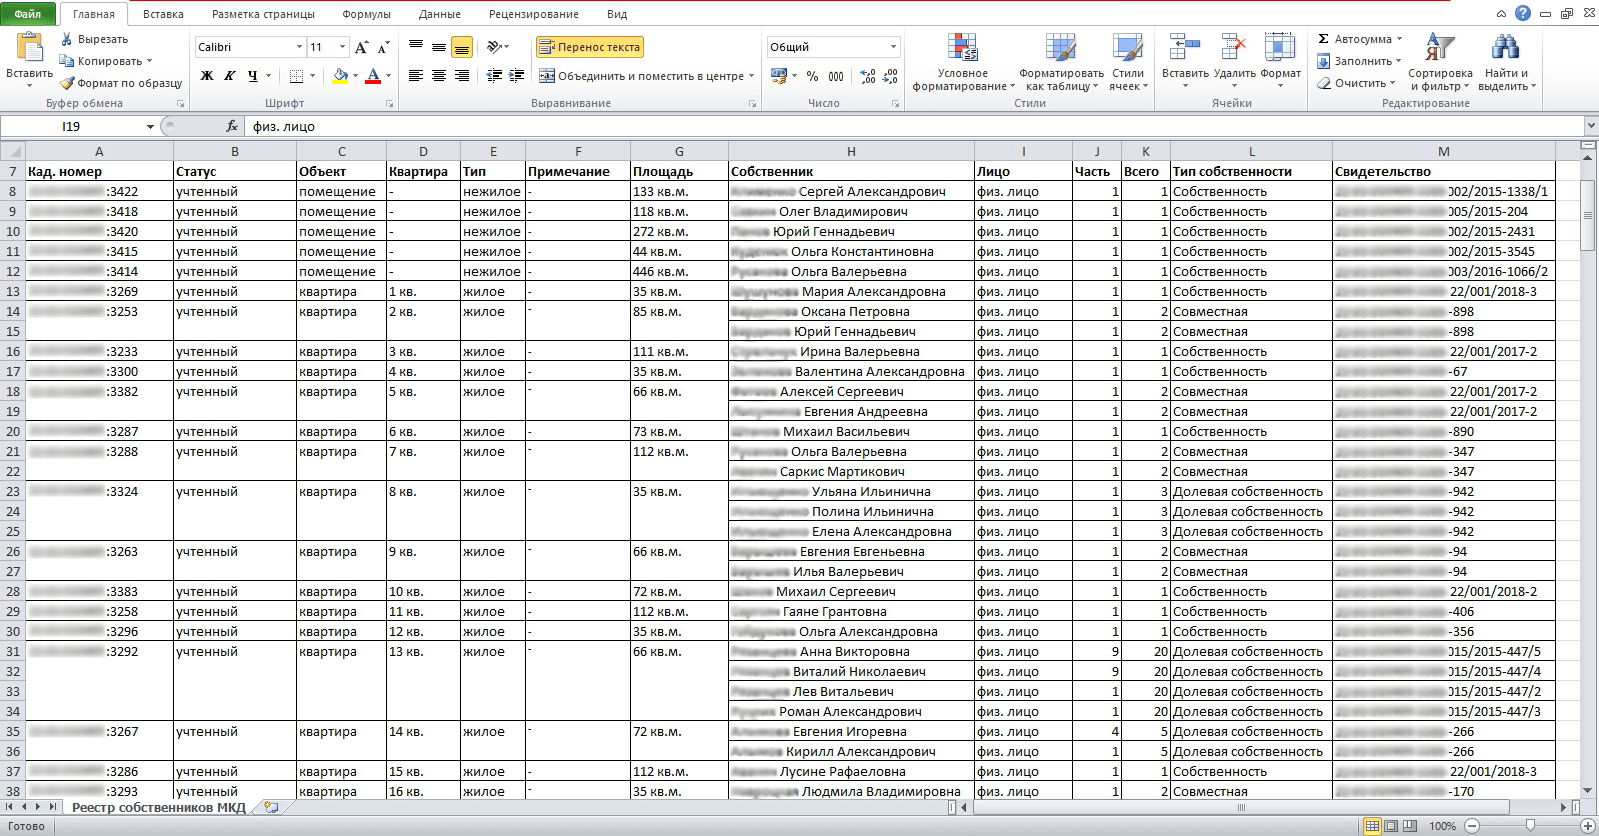Open the Файл menu tab
The image size is (1599, 836).
coord(28,14)
